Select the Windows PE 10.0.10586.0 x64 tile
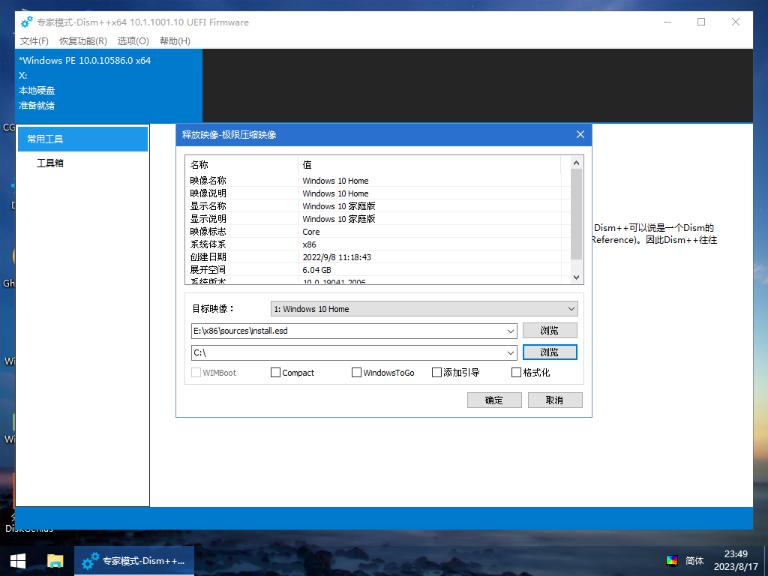The height and width of the screenshot is (576, 768). pyautogui.click(x=109, y=86)
